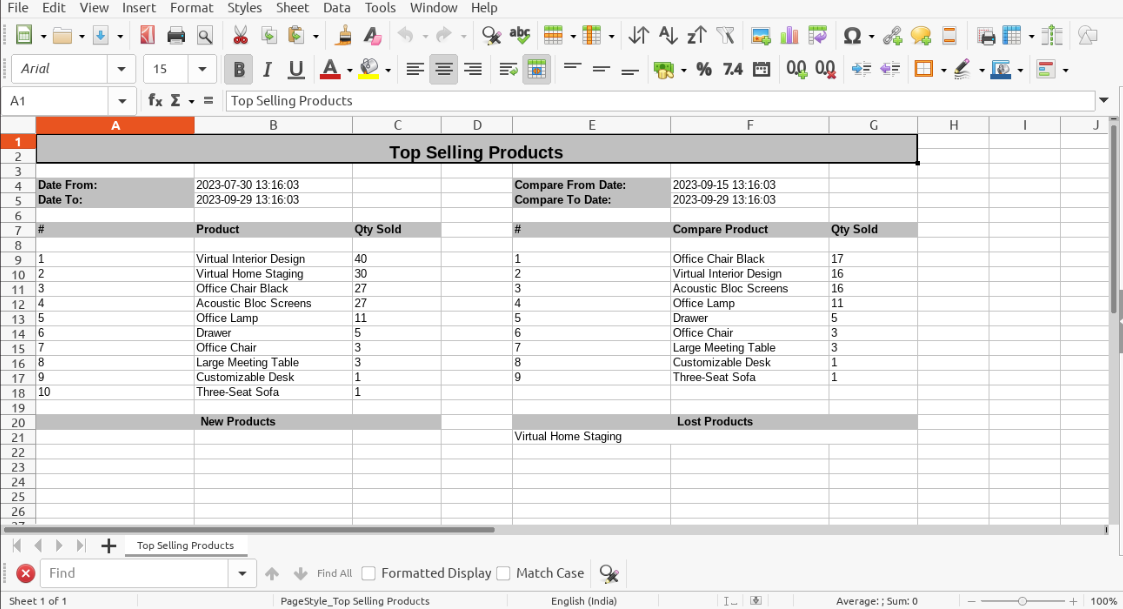
Task: Select the Top Selling Products sheet tab
Action: pos(185,545)
